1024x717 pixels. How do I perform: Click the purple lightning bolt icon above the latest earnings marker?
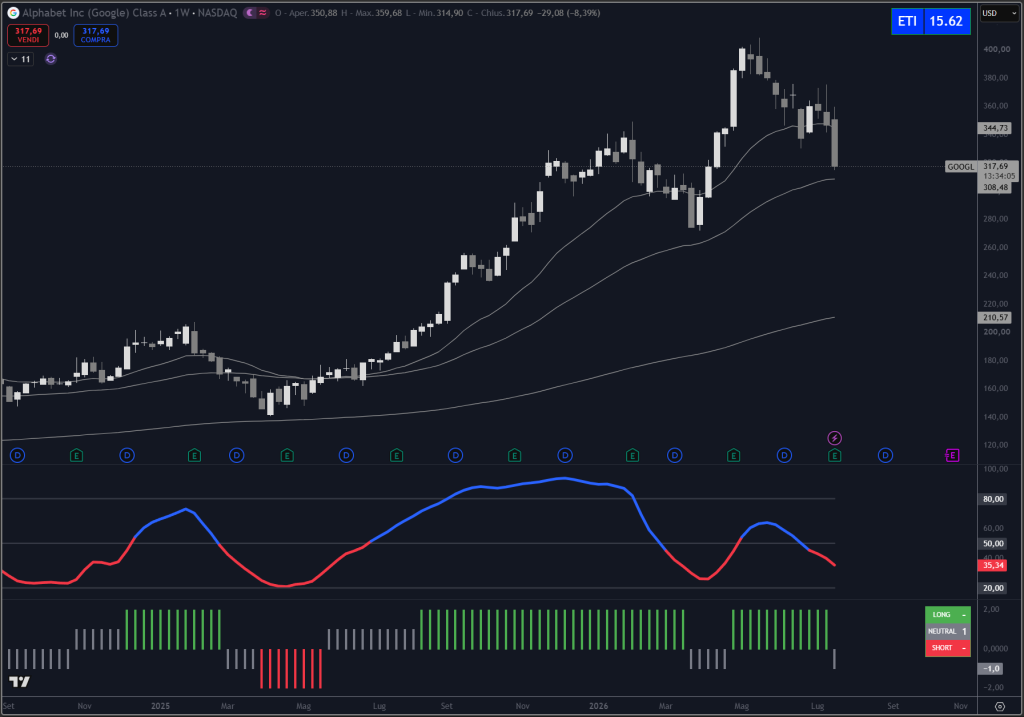click(x=835, y=438)
